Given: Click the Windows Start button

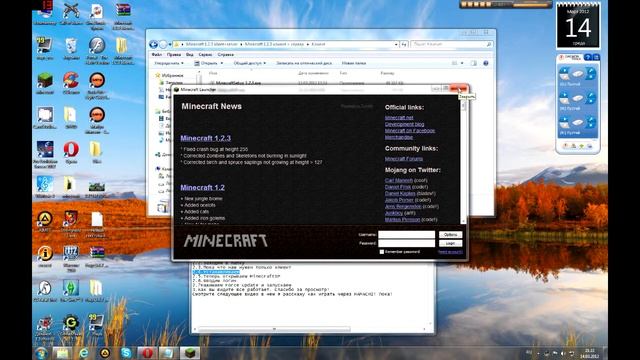Looking at the screenshot, I should [x=41, y=353].
